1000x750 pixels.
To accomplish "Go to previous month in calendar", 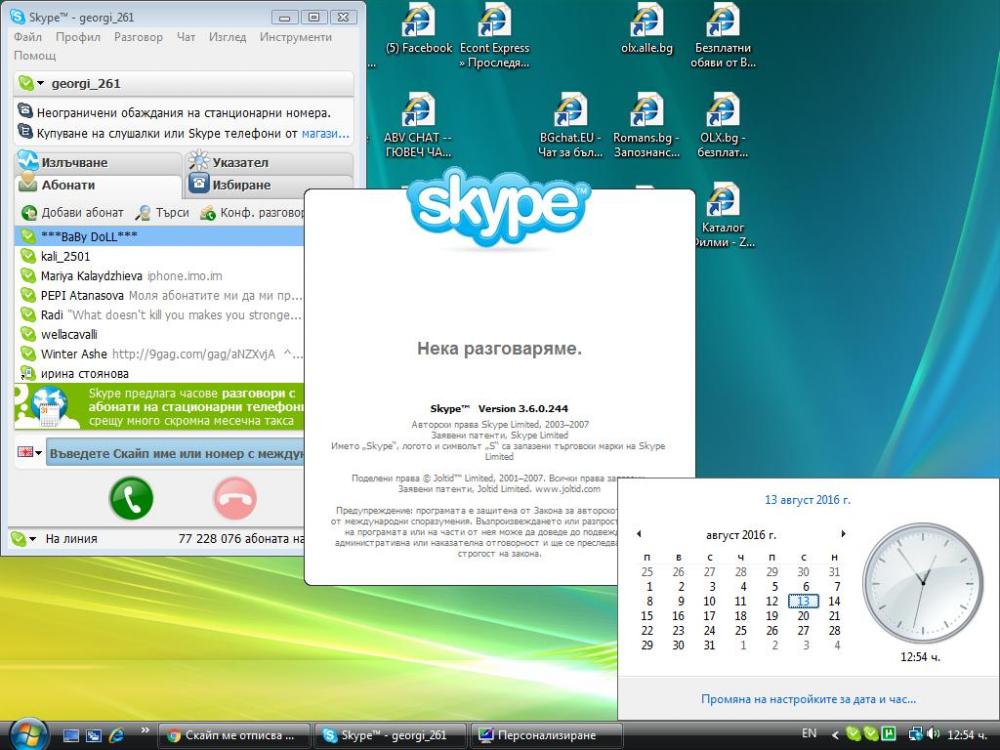I will point(639,534).
